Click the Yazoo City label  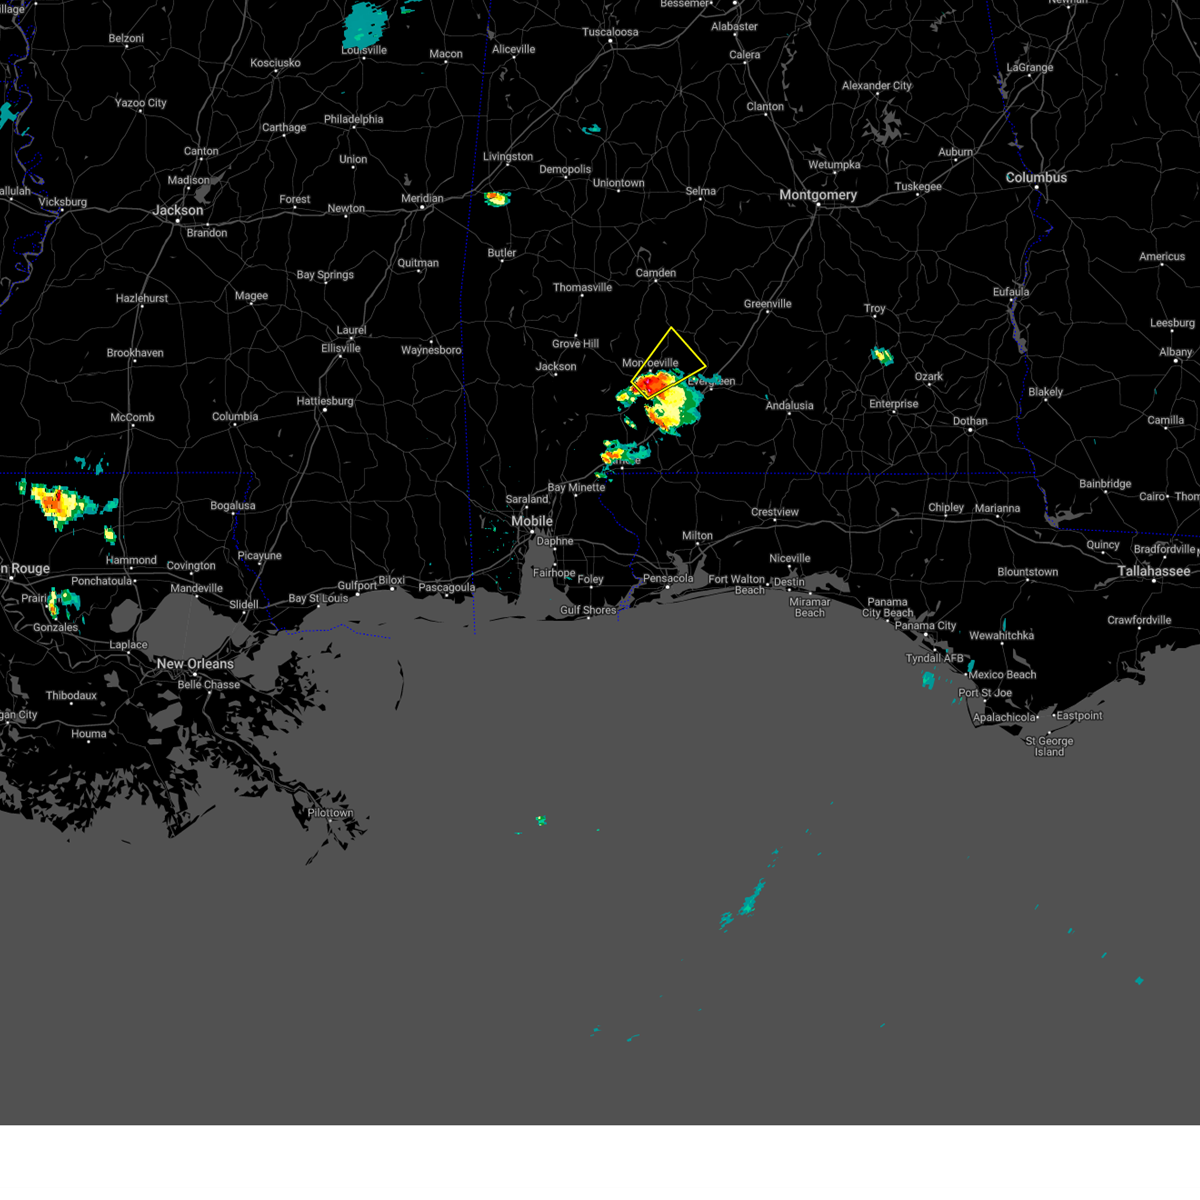141,103
